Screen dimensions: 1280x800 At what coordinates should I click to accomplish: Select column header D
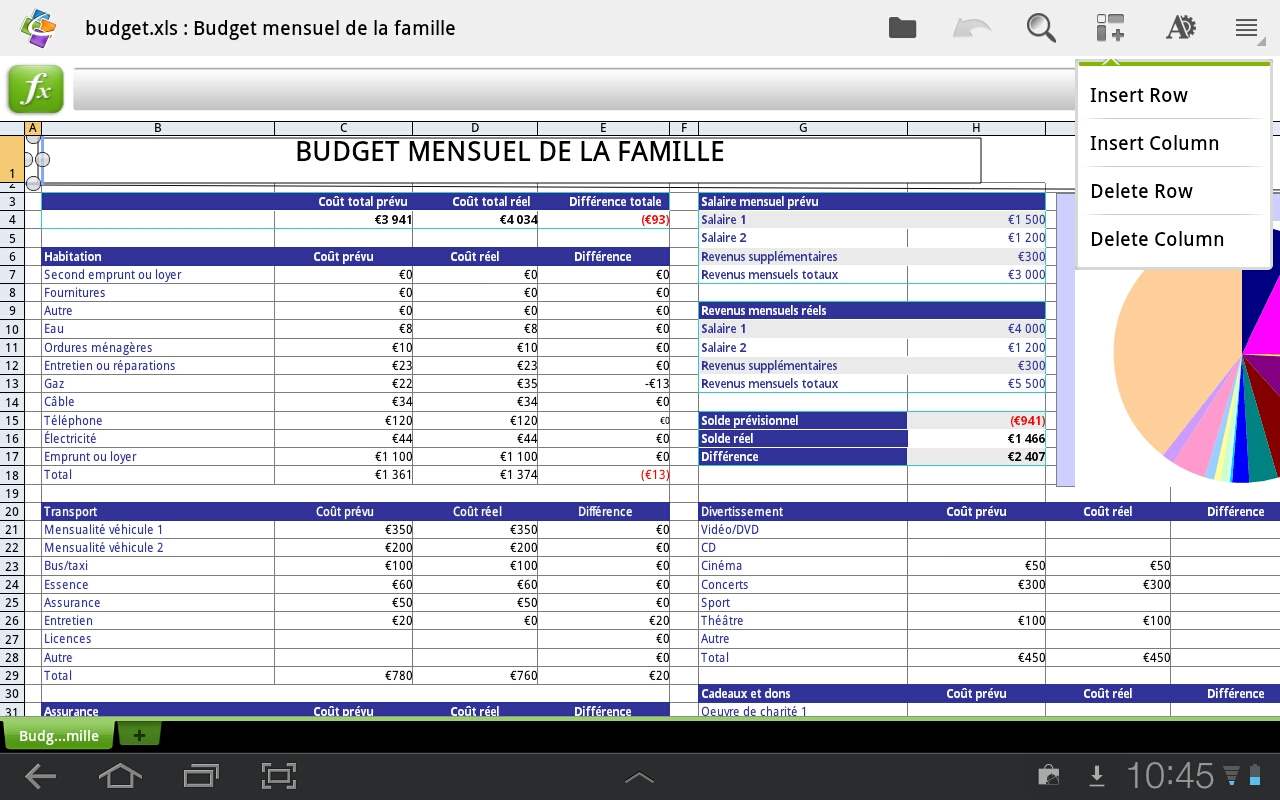coord(475,128)
